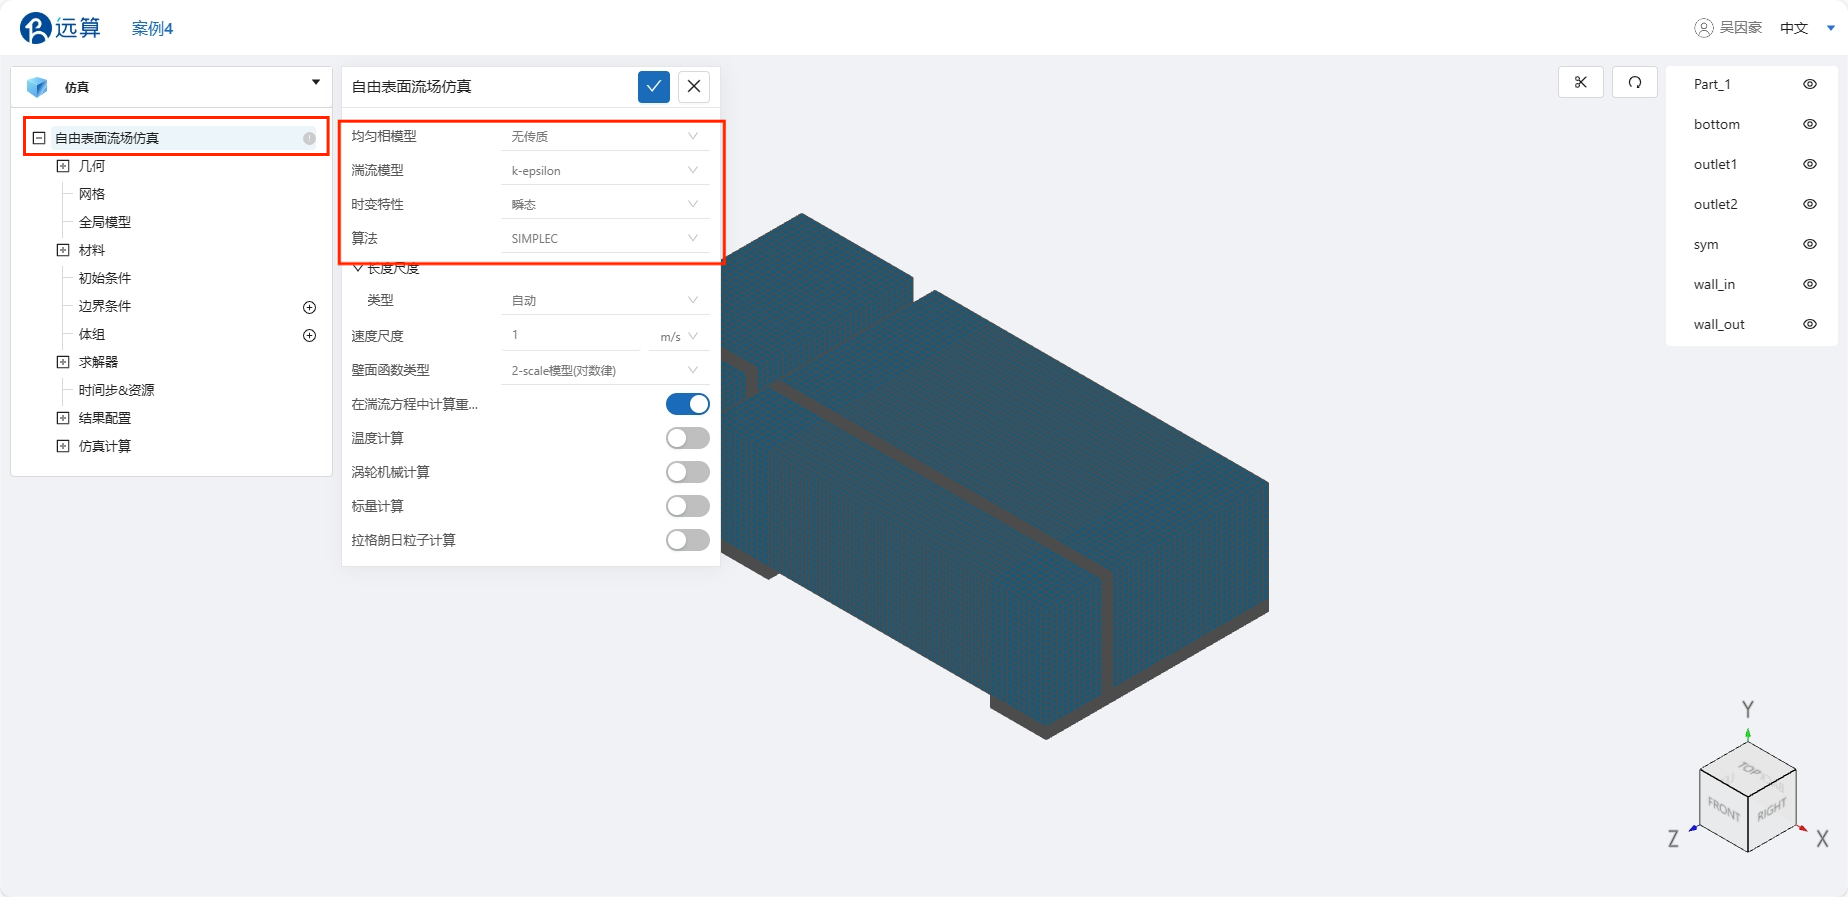
Task: Expand the 仿真计算 tree node
Action: 63,446
